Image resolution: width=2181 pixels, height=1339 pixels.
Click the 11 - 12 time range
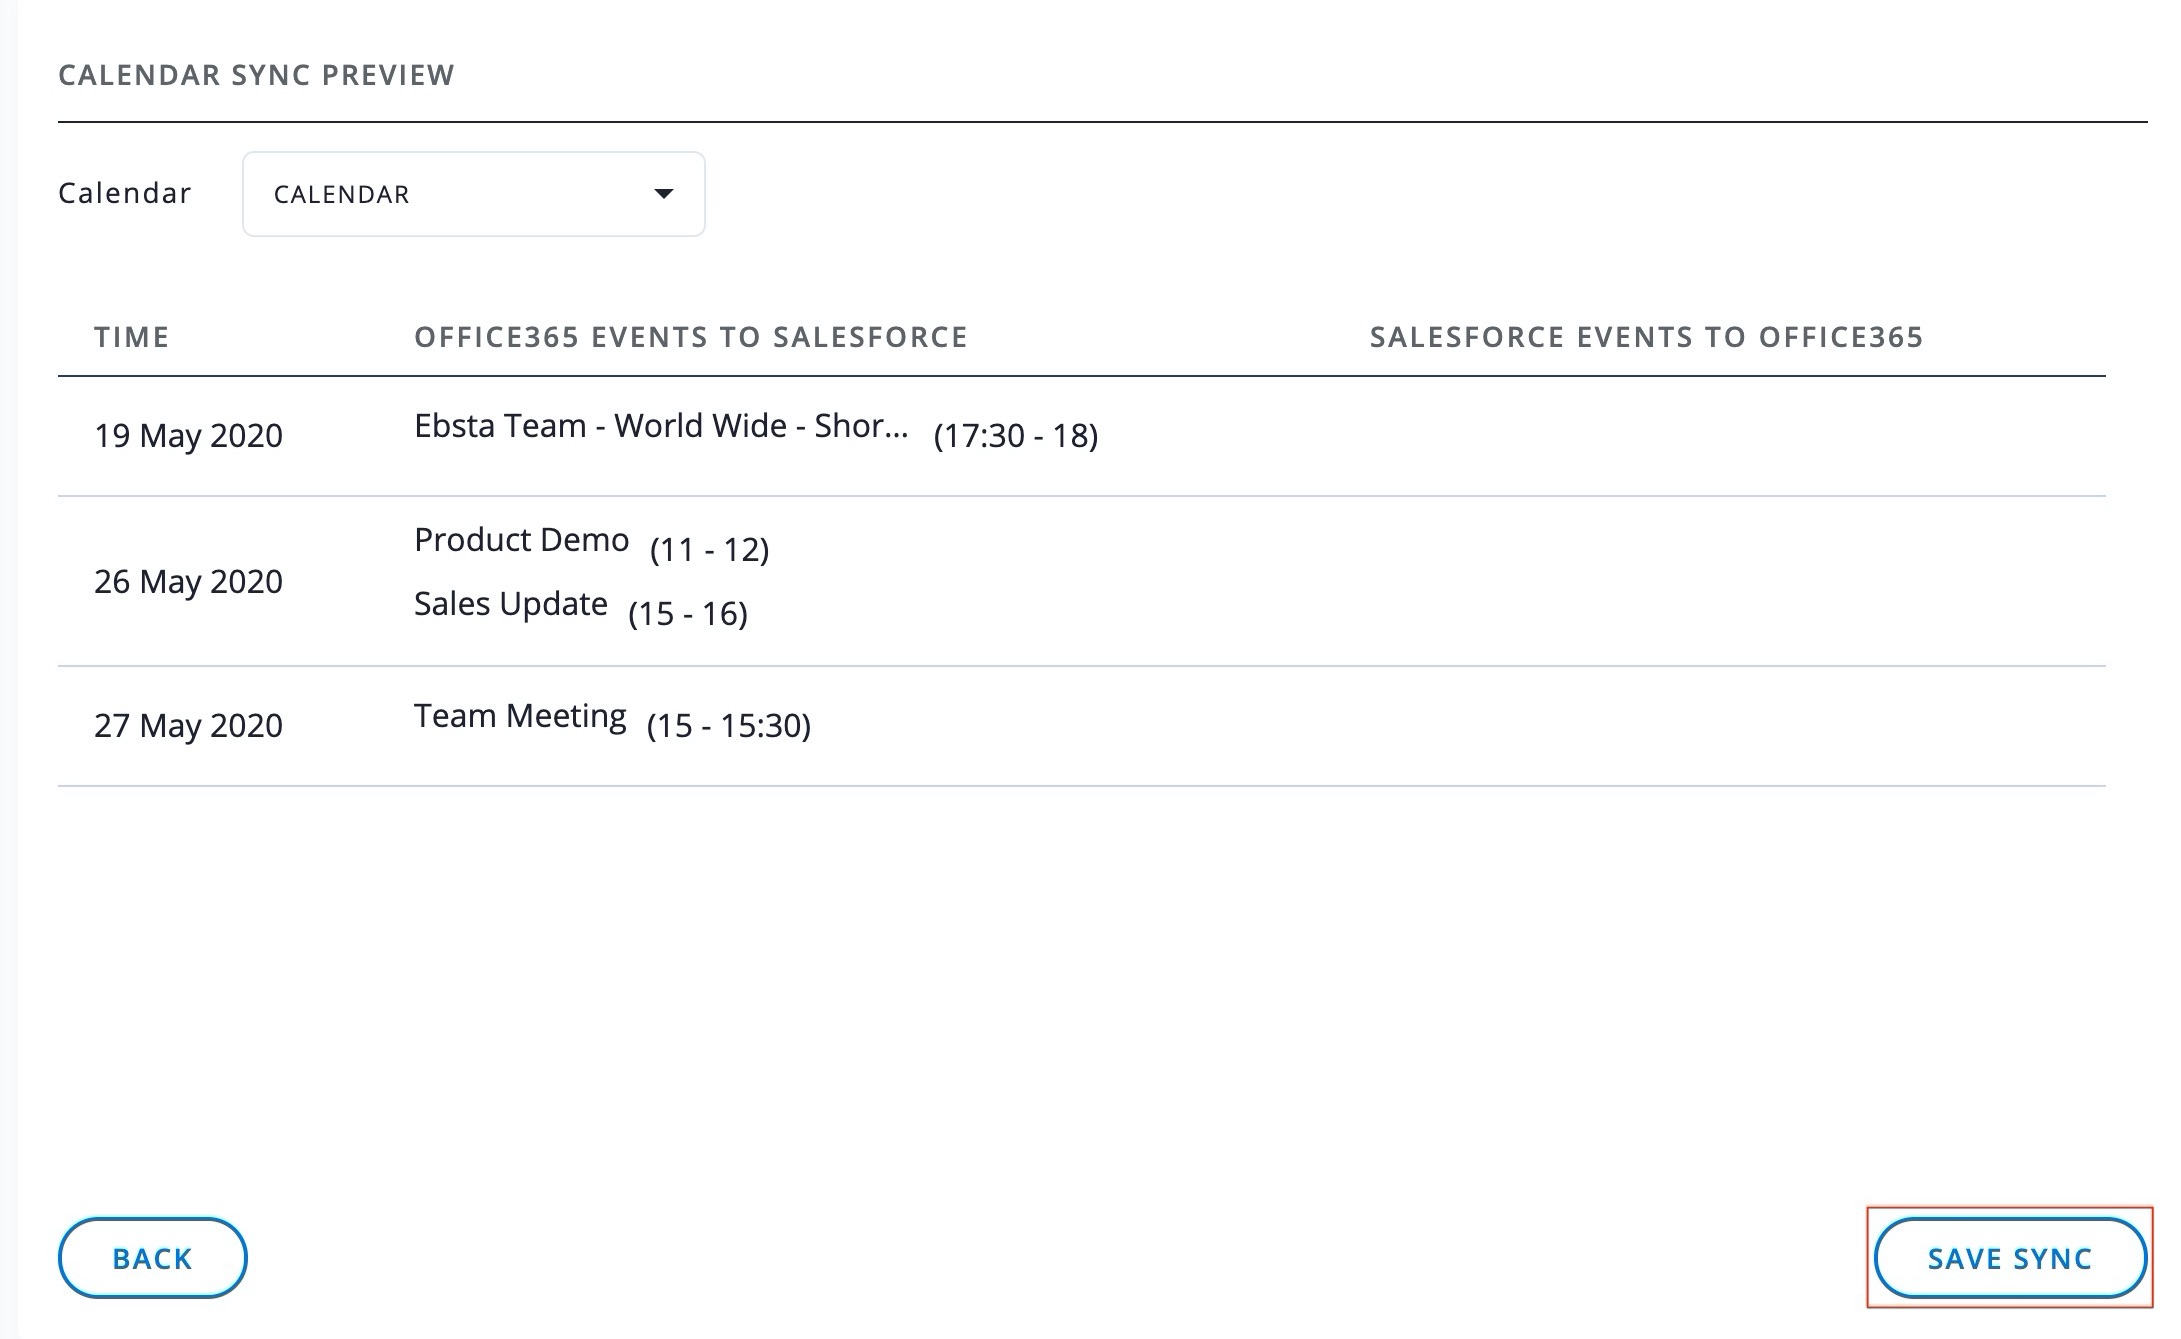pyautogui.click(x=709, y=550)
